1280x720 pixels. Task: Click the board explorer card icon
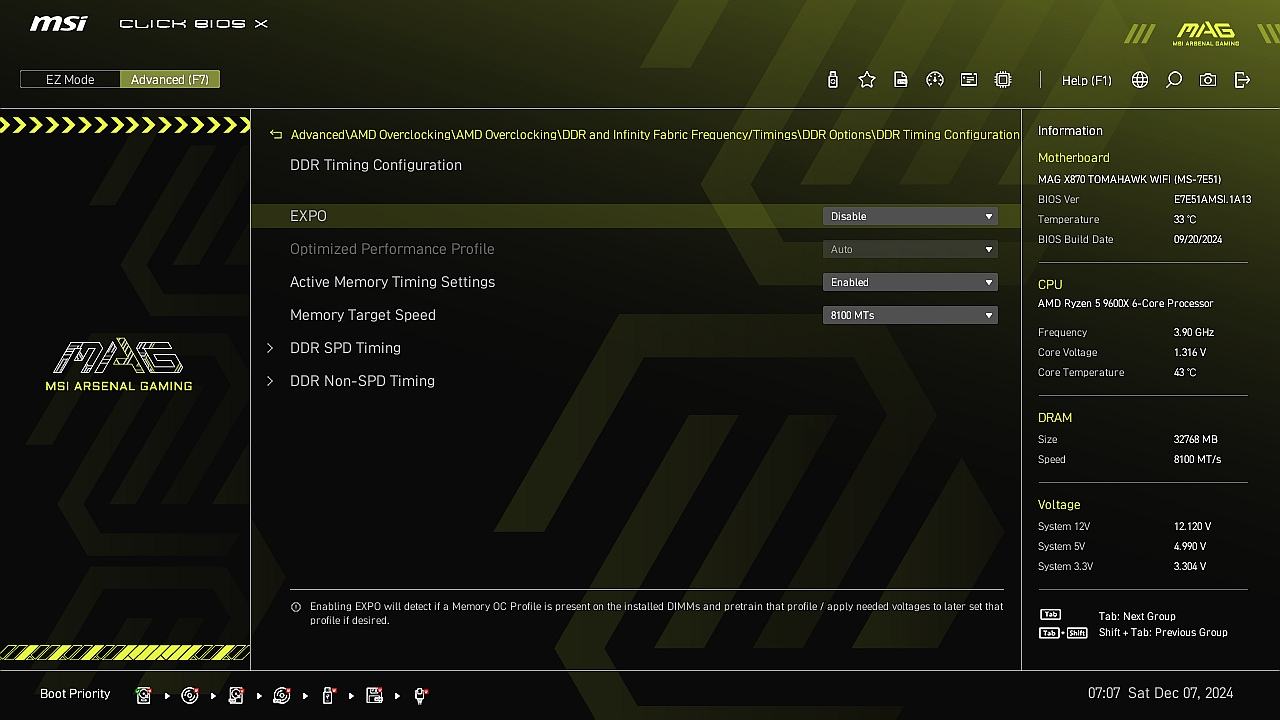coord(969,80)
